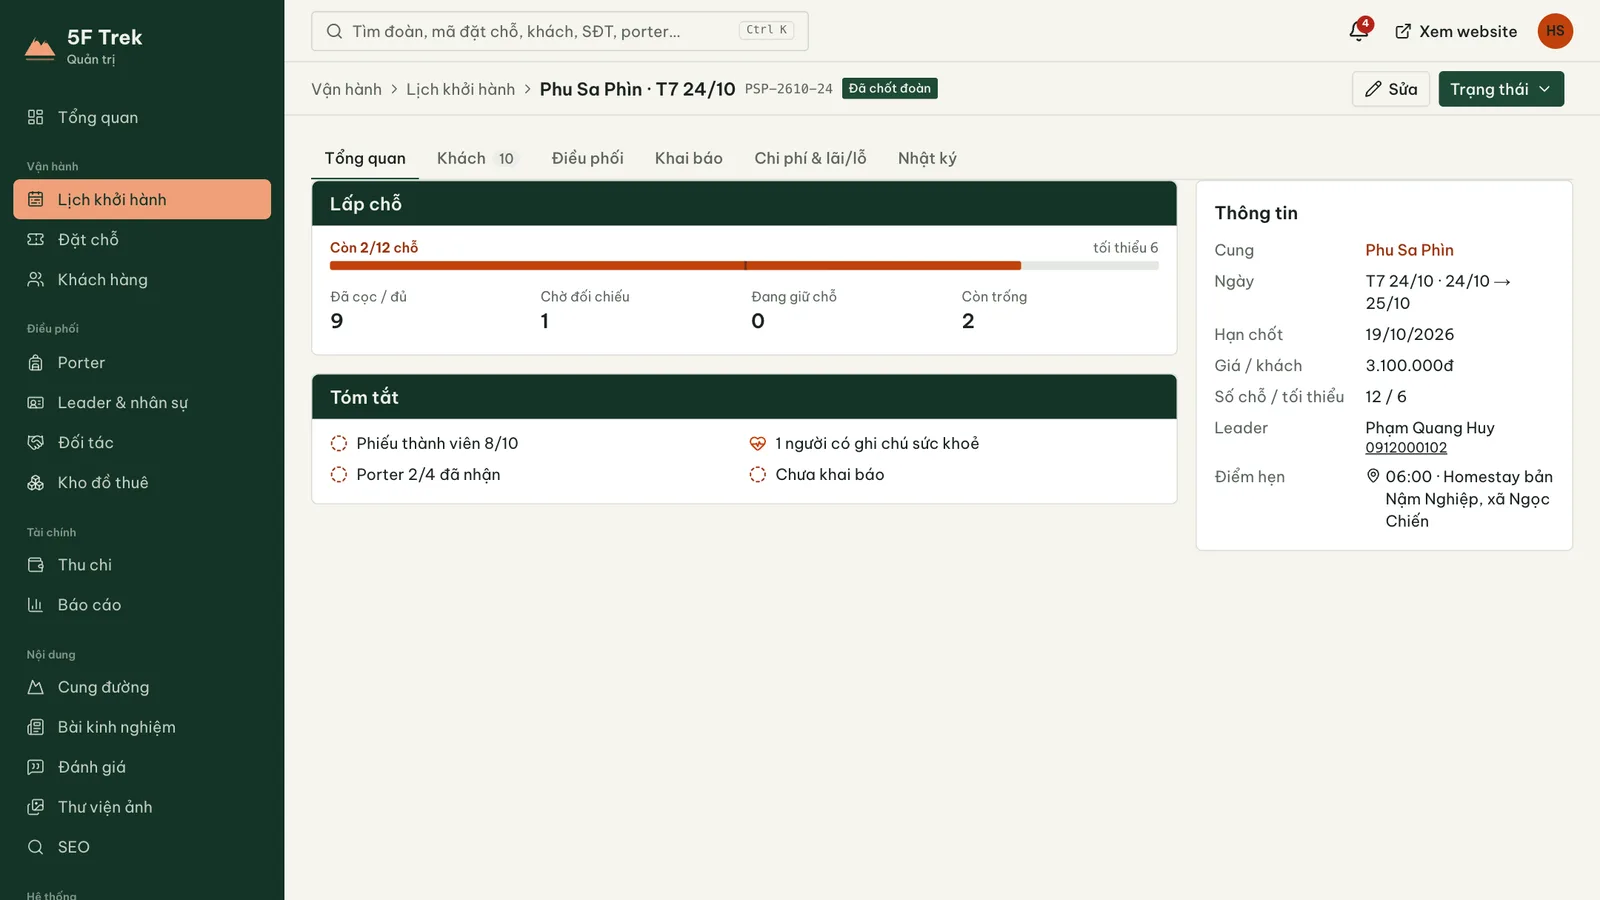Open the Nhật ký tab
This screenshot has height=900, width=1600.
point(927,158)
